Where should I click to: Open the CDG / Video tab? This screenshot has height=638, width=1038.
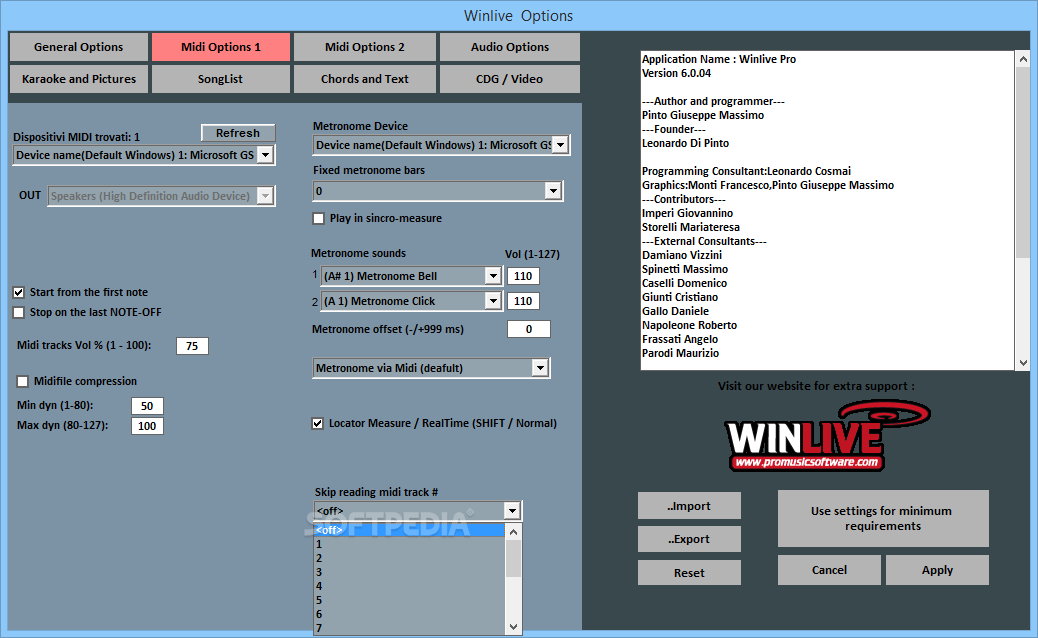click(510, 79)
